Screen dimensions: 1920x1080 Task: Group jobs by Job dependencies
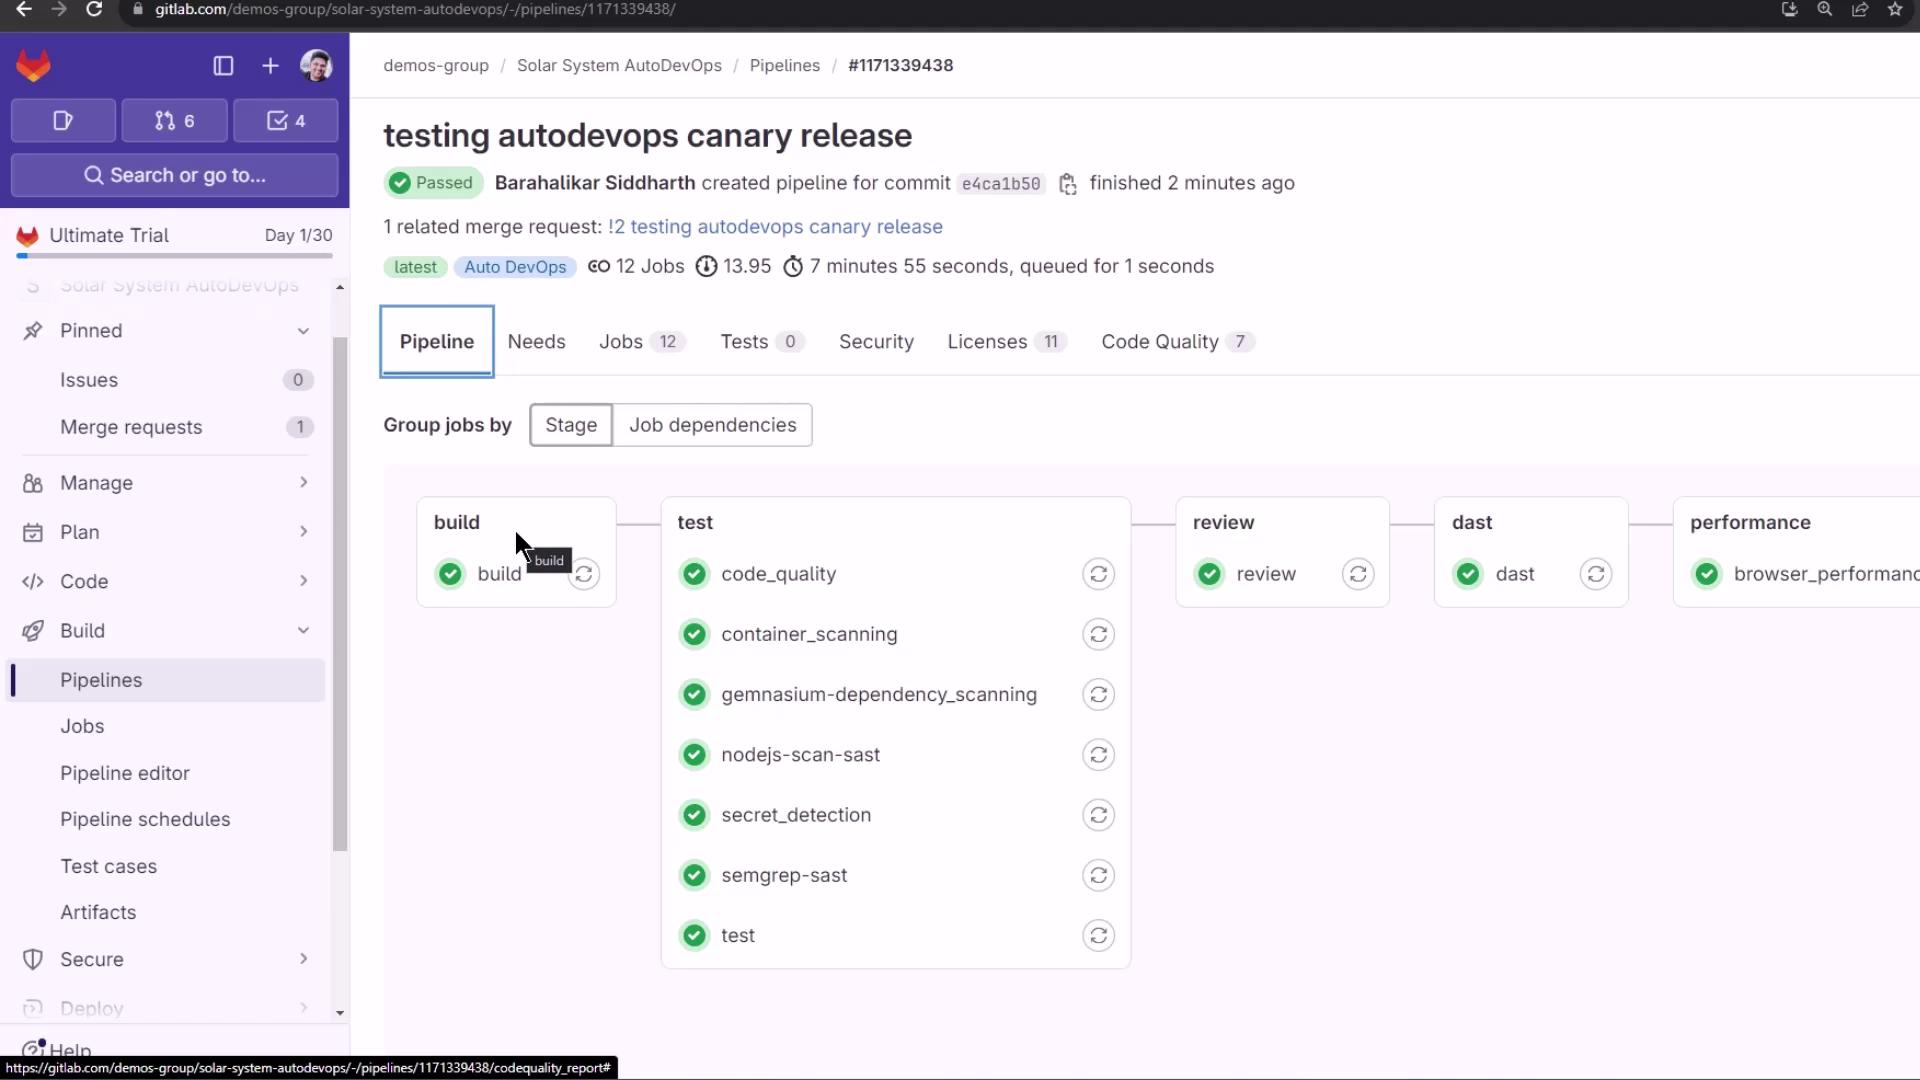[712, 425]
